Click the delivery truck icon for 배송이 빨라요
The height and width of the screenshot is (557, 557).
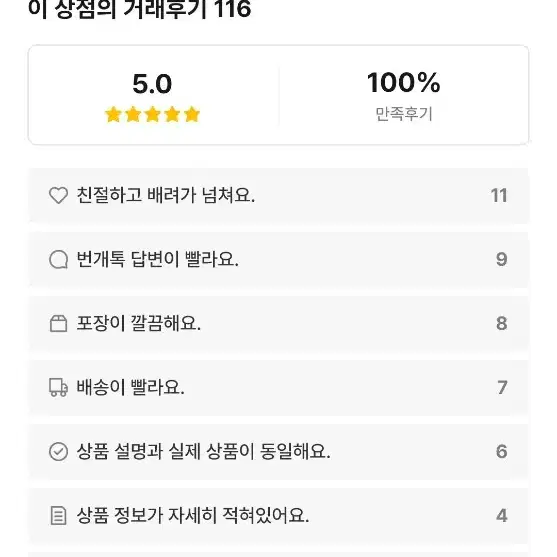[x=58, y=387]
